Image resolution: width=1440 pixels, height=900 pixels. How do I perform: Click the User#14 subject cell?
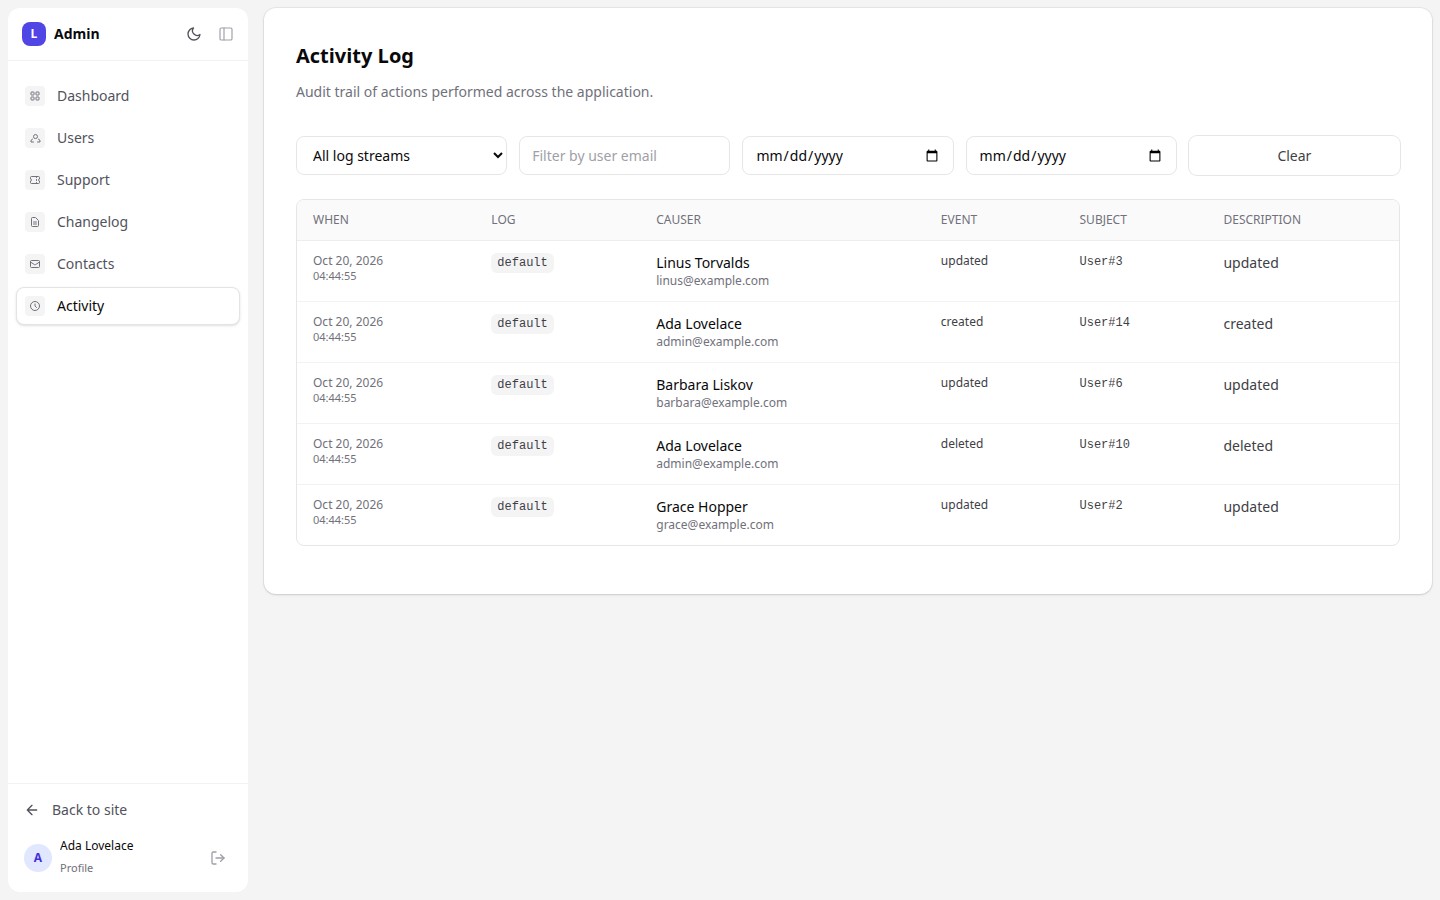(1105, 322)
